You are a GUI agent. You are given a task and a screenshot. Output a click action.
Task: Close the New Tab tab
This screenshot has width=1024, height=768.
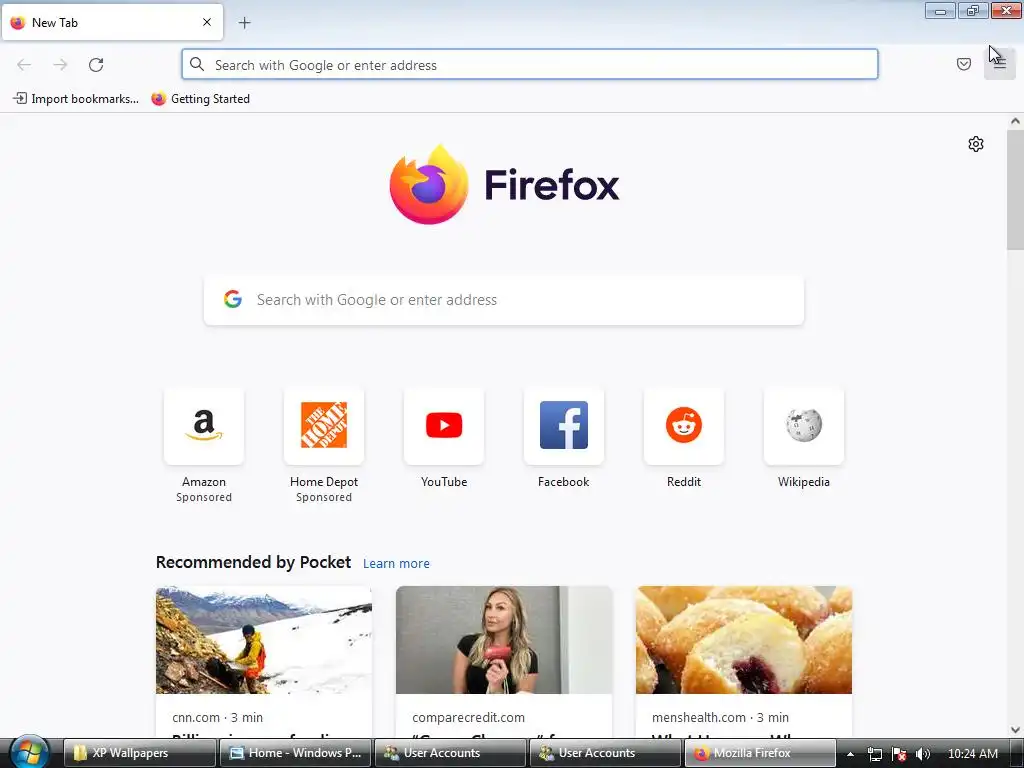coord(206,22)
